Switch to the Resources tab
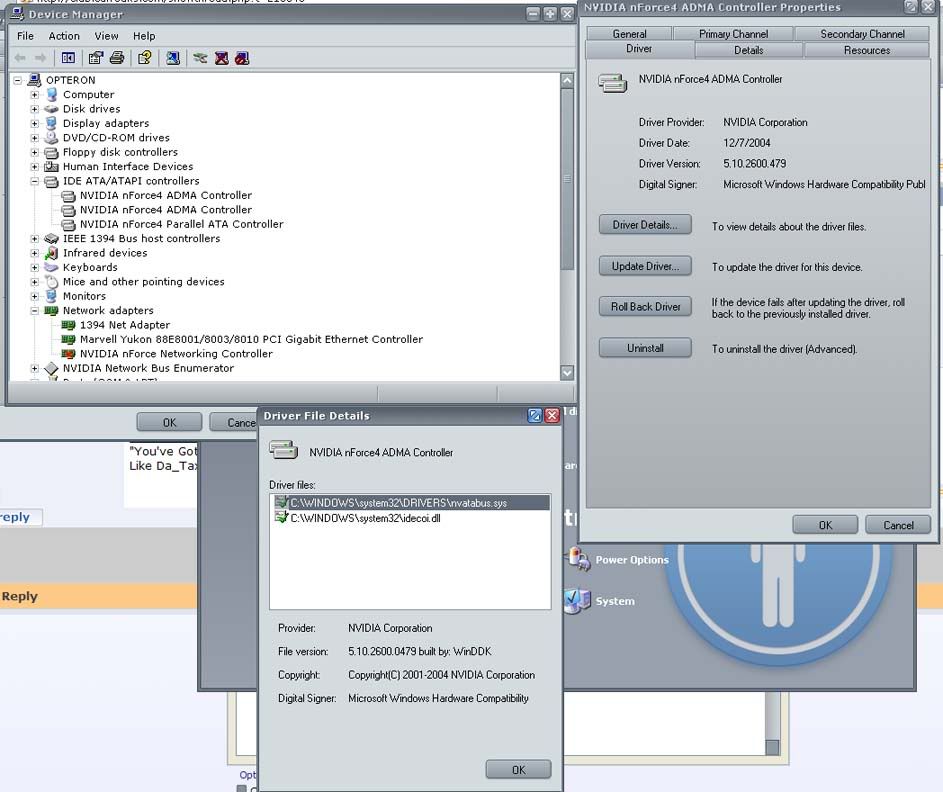 867,50
